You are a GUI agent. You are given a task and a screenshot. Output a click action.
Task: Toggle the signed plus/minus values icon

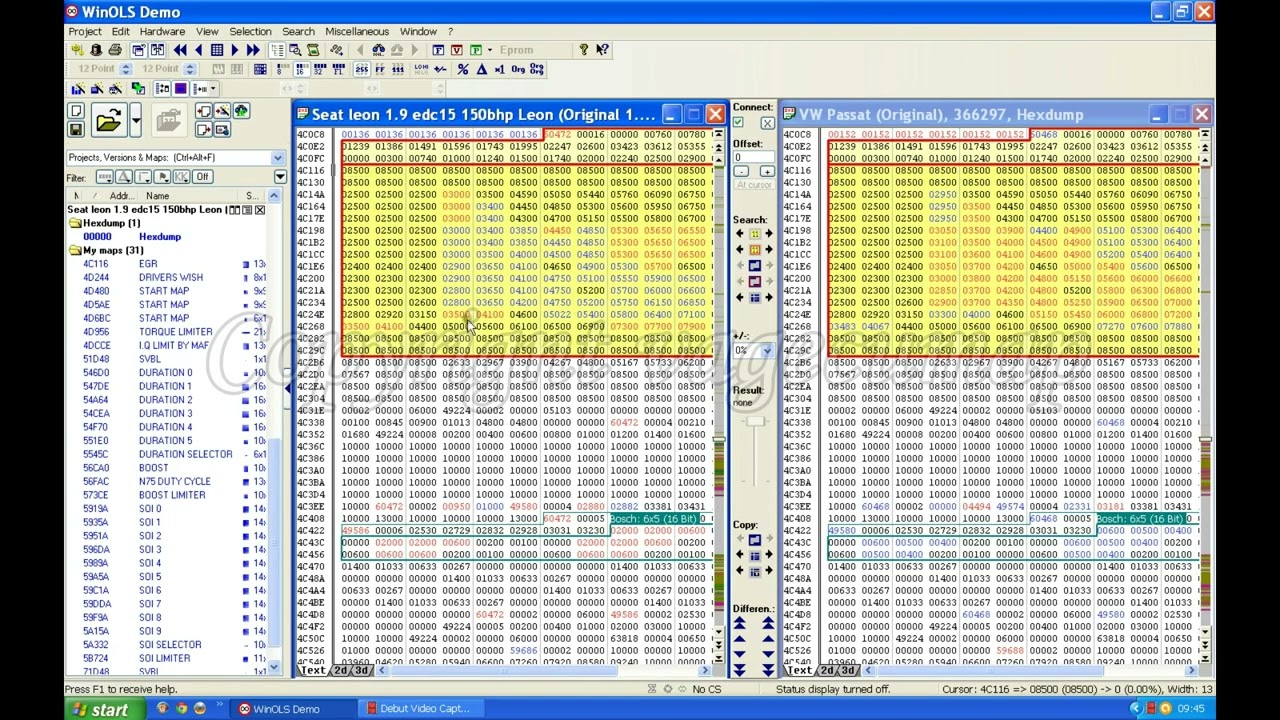click(441, 69)
